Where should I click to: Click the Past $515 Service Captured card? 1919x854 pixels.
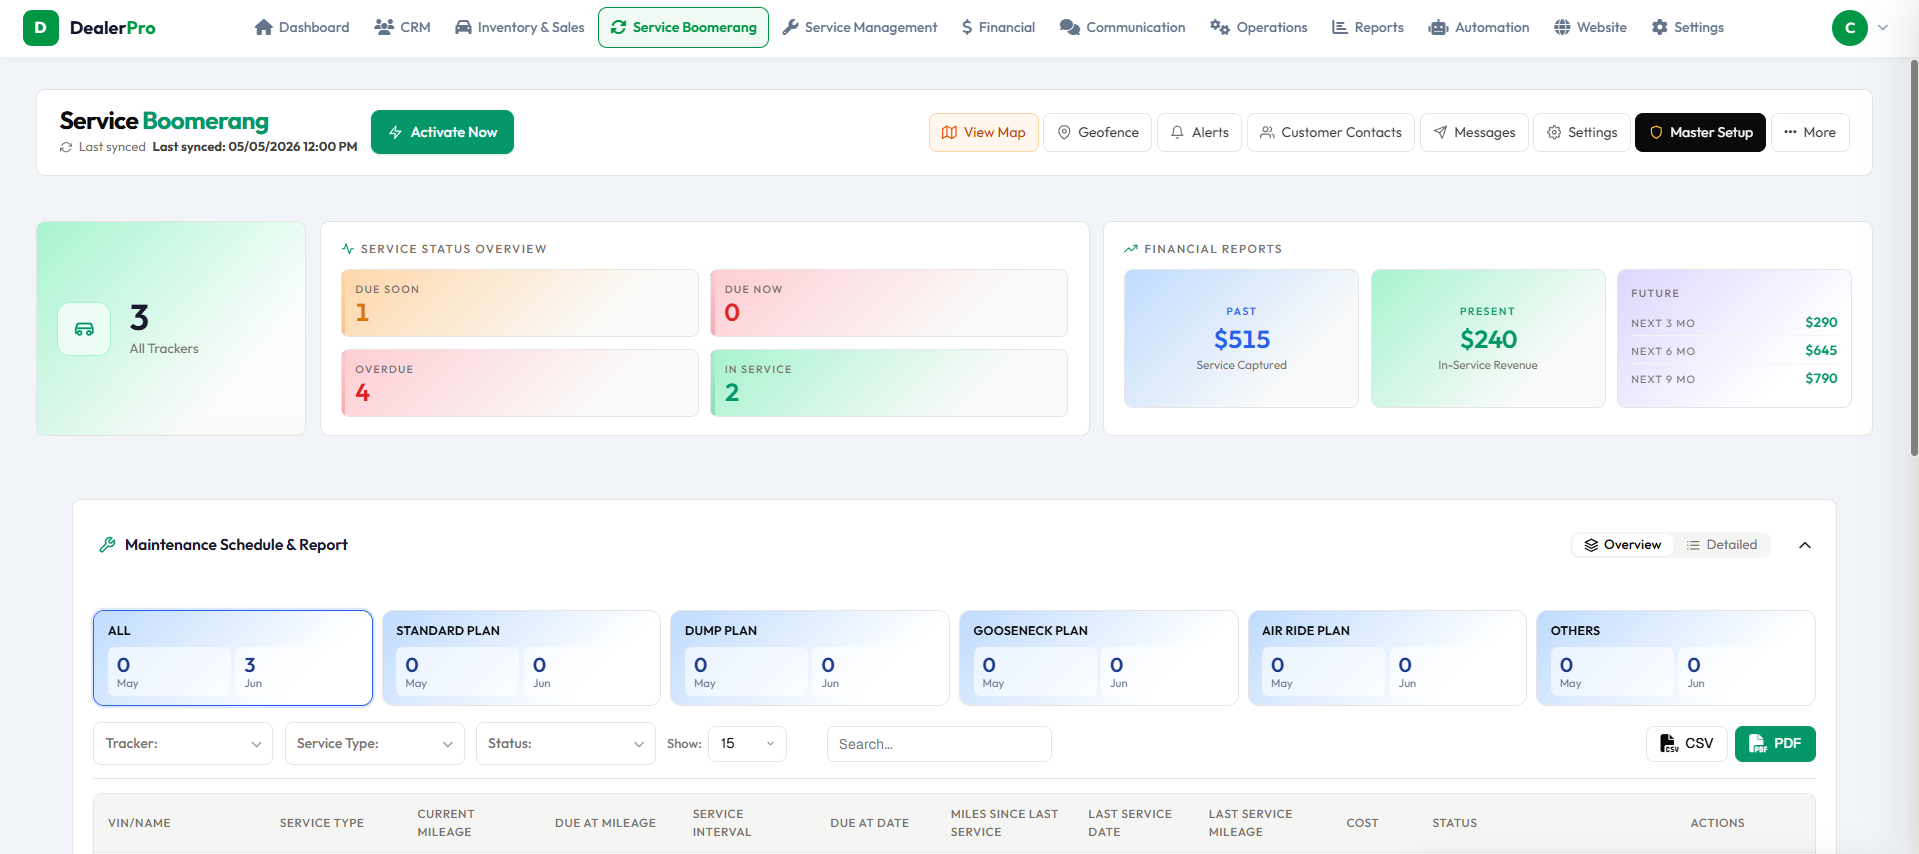(x=1241, y=338)
